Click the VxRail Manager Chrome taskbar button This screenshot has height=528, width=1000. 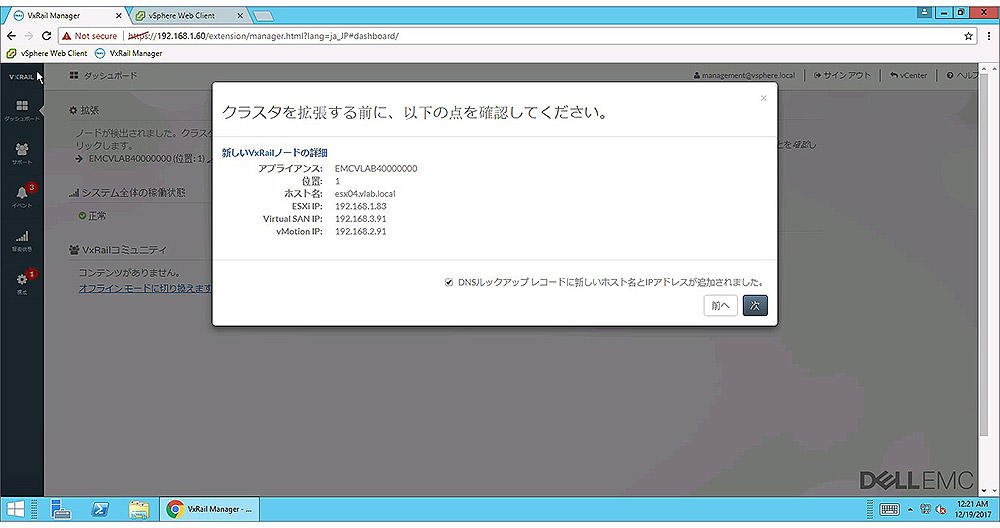pyautogui.click(x=209, y=510)
